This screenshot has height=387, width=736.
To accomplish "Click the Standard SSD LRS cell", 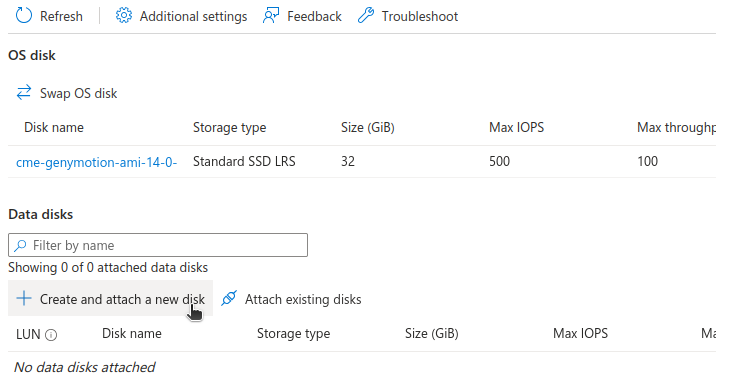I will pos(244,162).
